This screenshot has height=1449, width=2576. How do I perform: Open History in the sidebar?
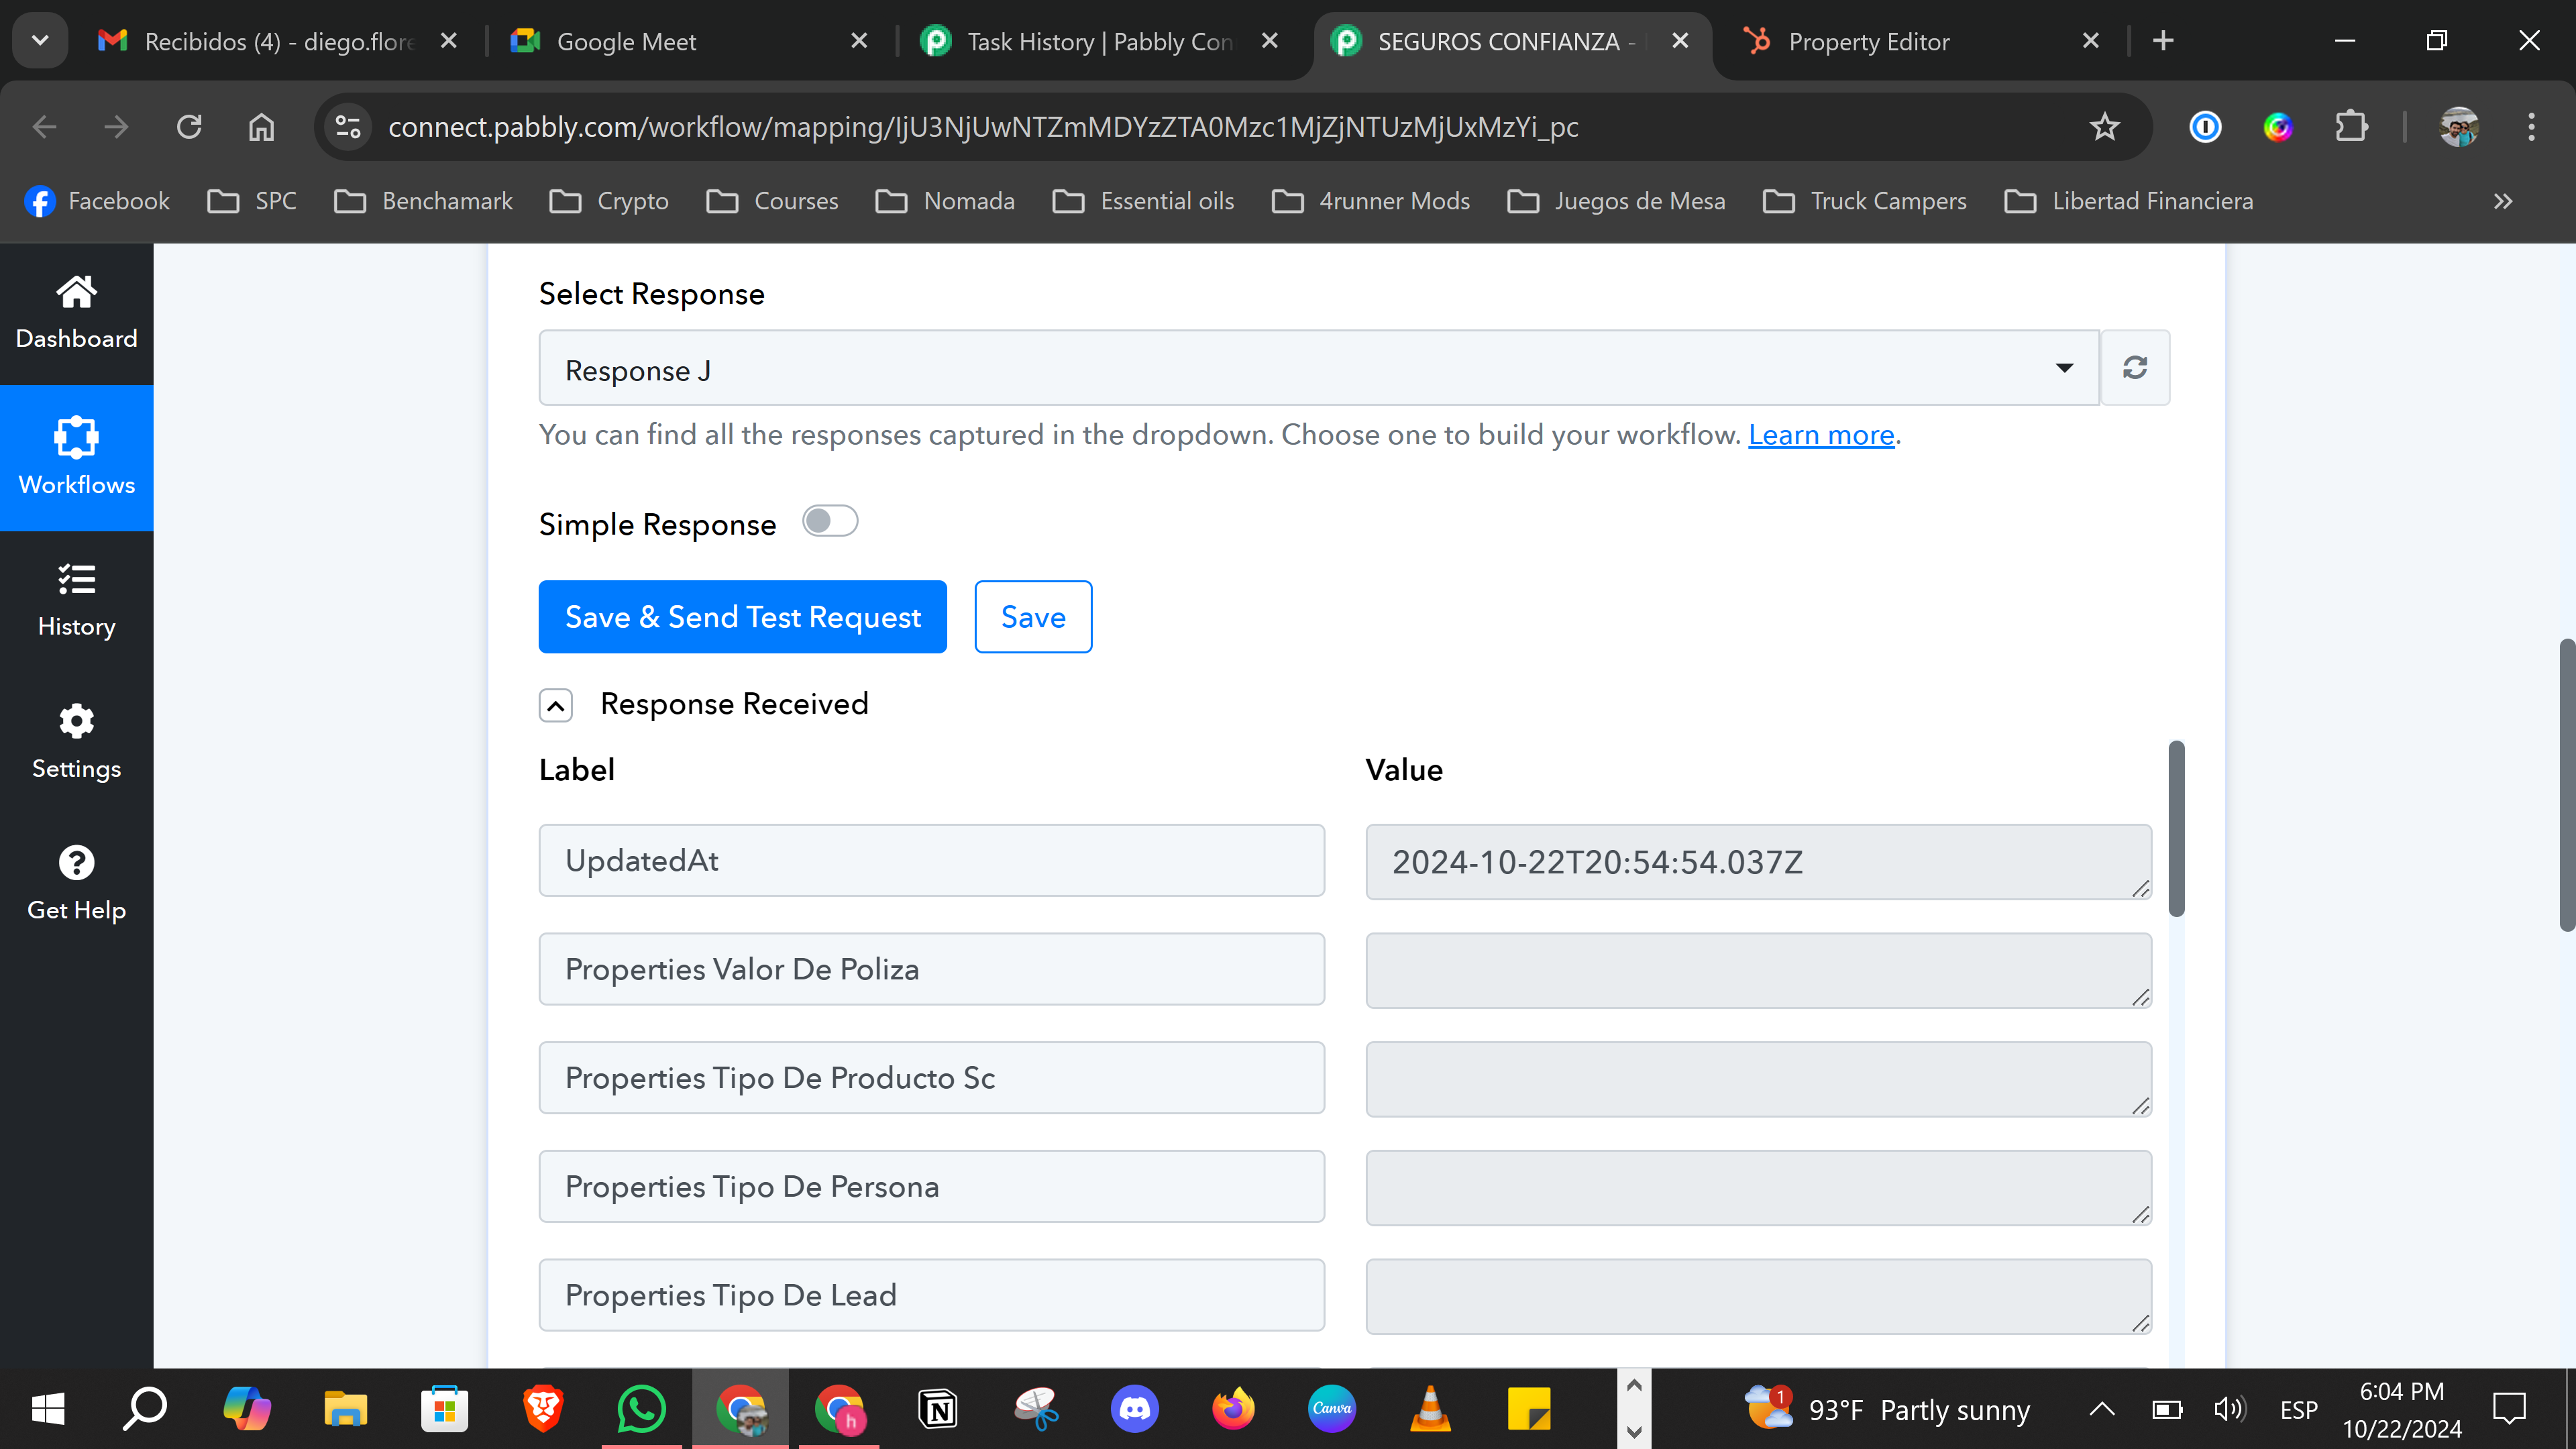point(76,600)
